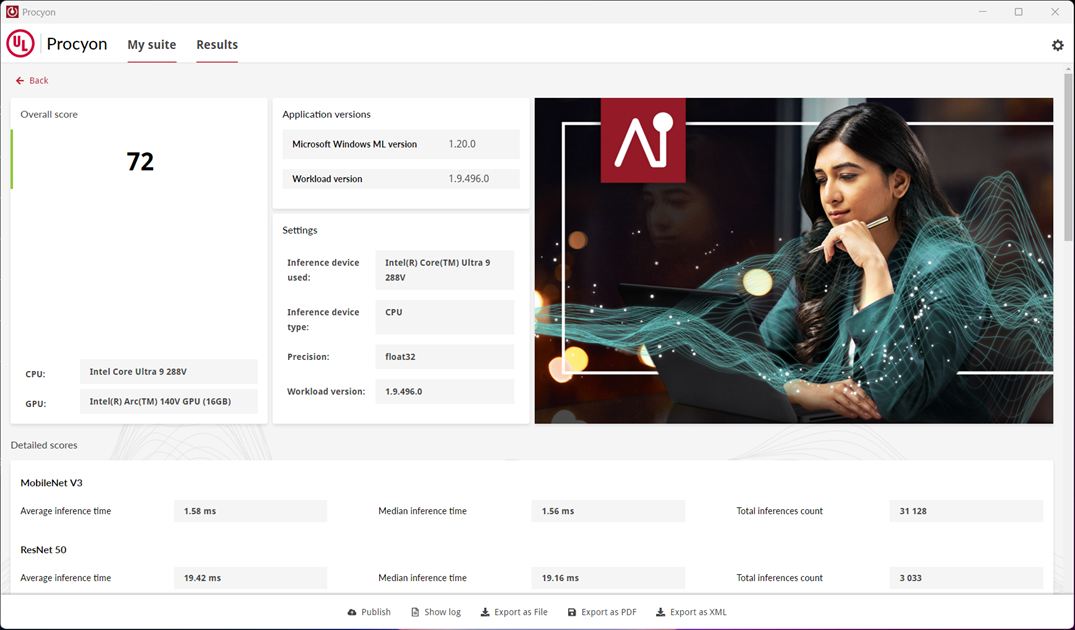Switch to the My suite tab
The width and height of the screenshot is (1075, 630).
(x=152, y=45)
